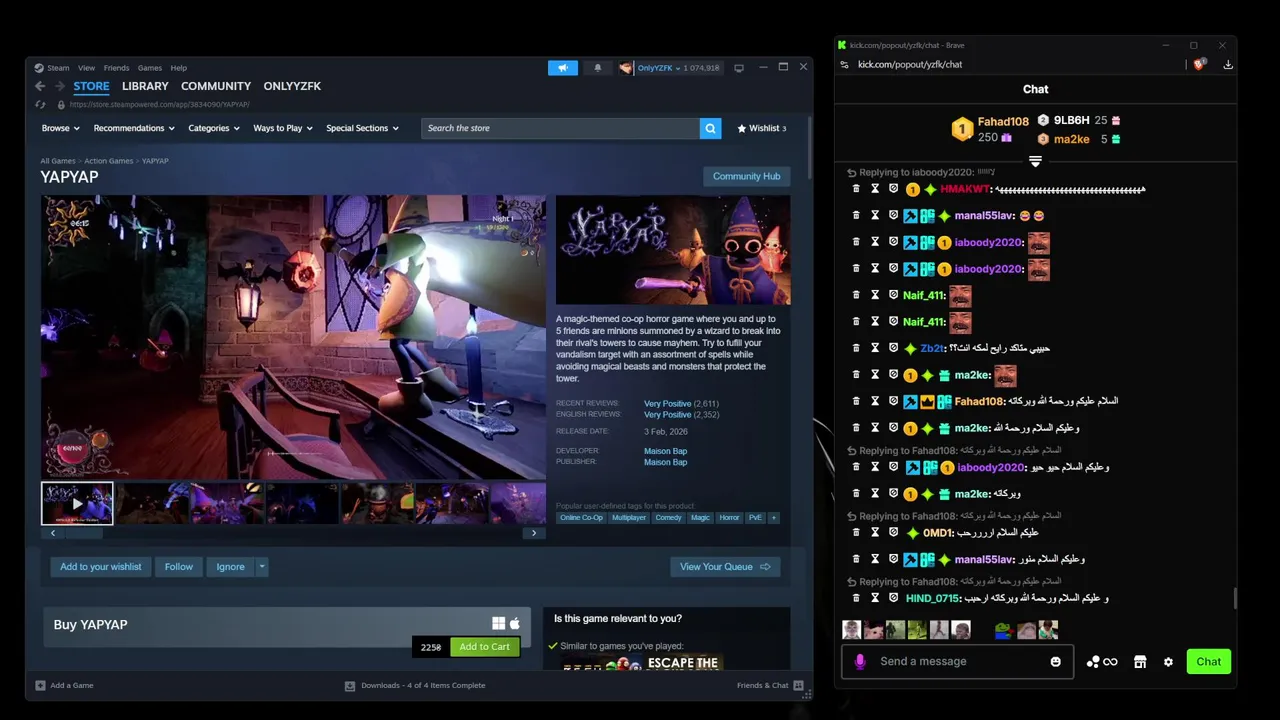The height and width of the screenshot is (720, 1280).
Task: Click the Kick chat scrollbar
Action: tap(1234, 598)
